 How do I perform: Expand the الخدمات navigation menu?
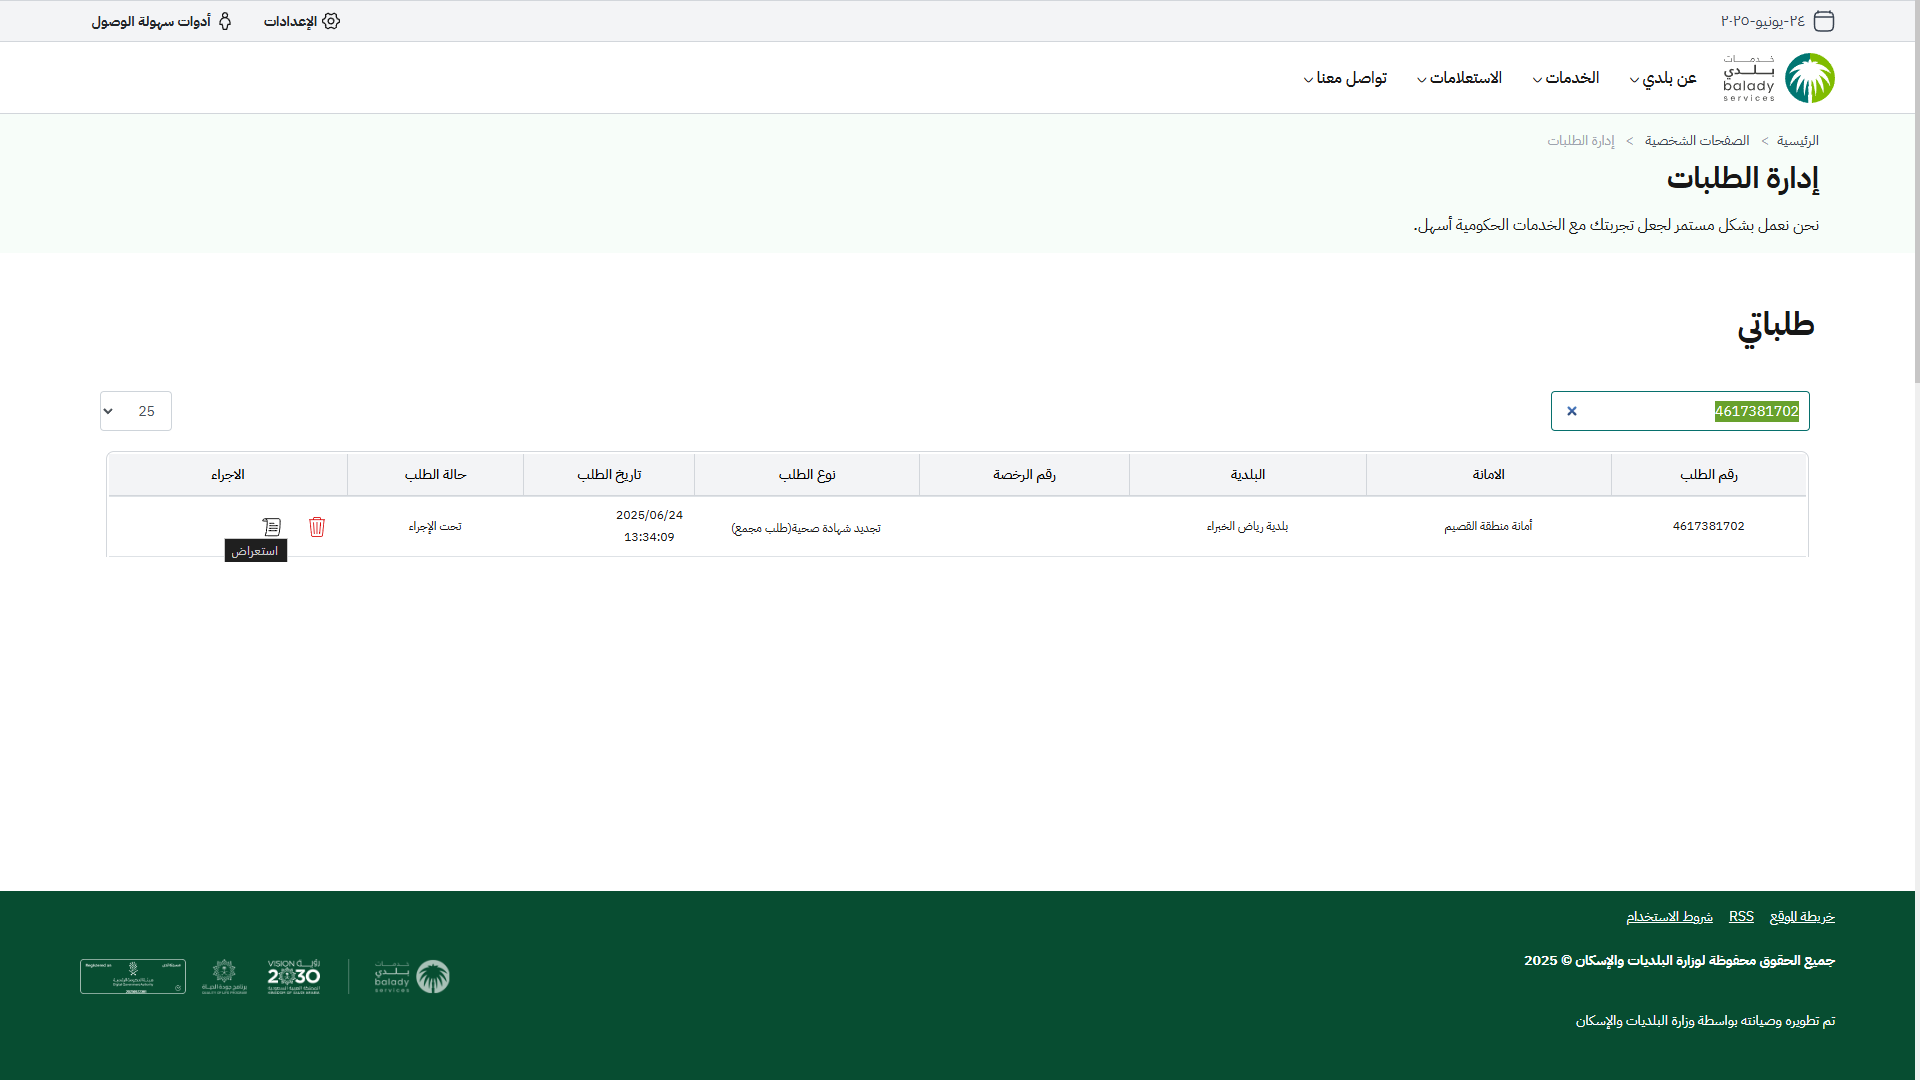(1566, 78)
